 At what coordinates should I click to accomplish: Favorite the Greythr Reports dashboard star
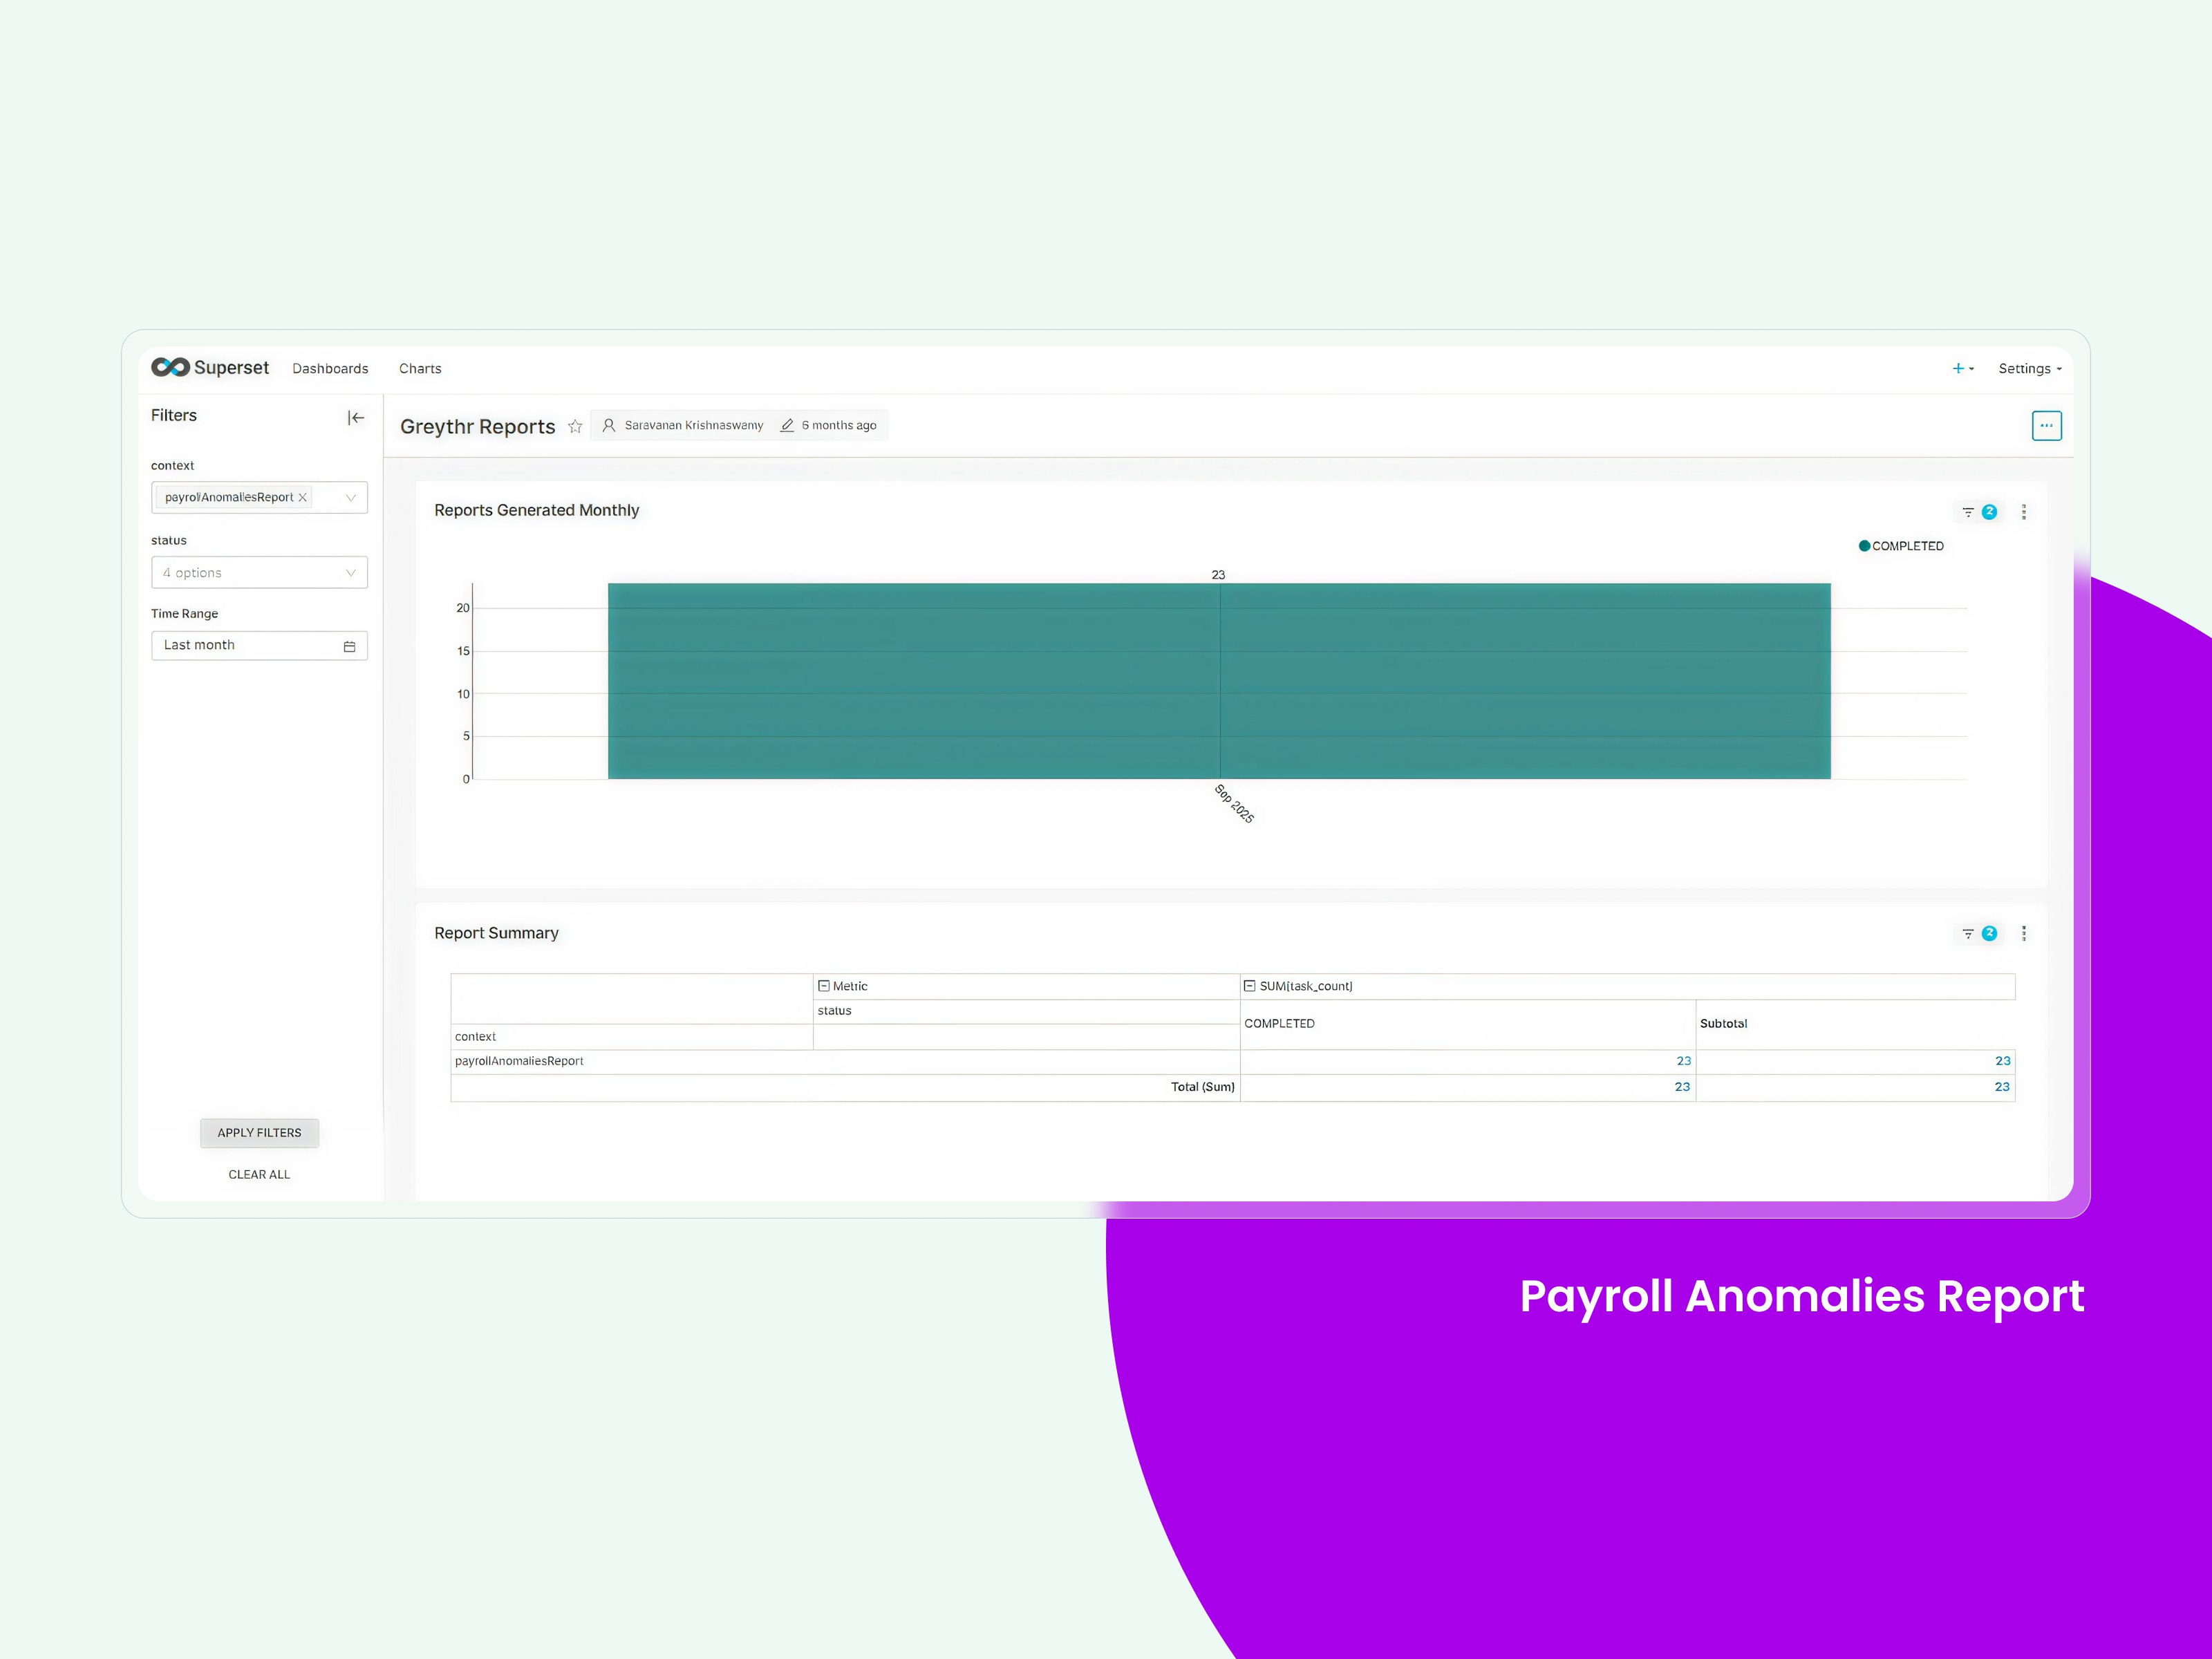[x=575, y=427]
